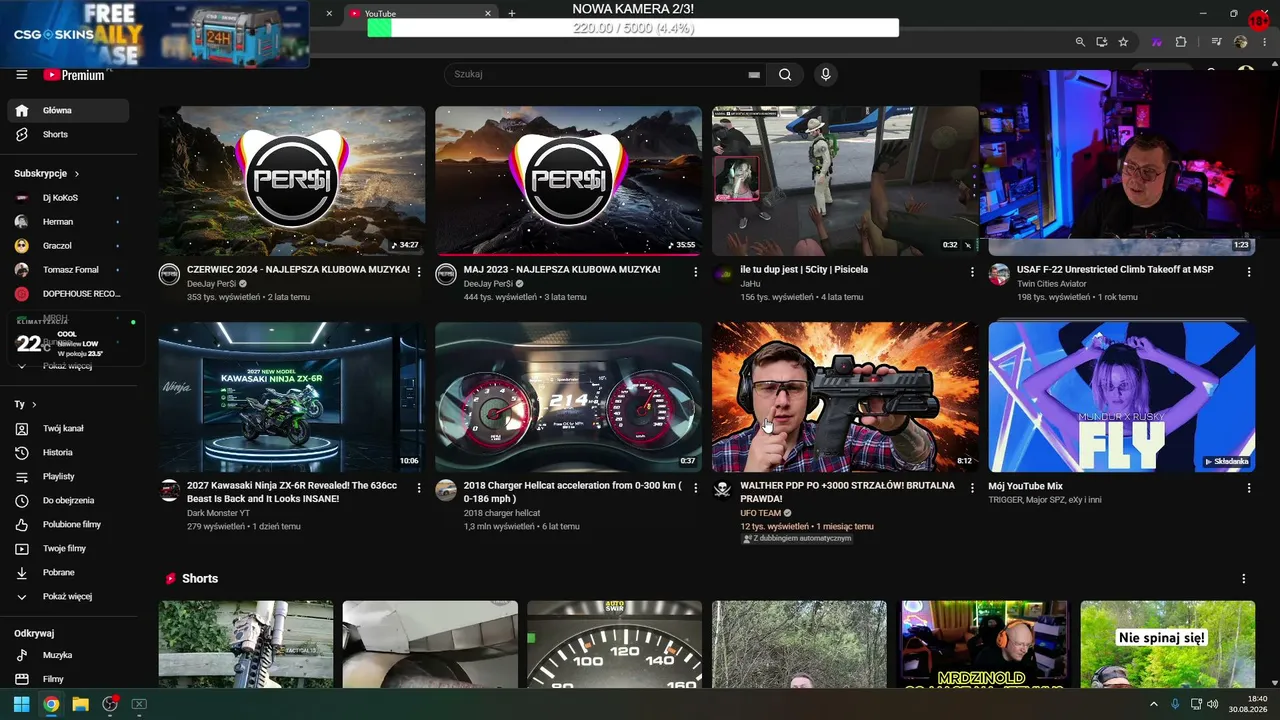Open the media control playlist icon
Image resolution: width=1280 pixels, height=720 pixels.
coord(1216,42)
